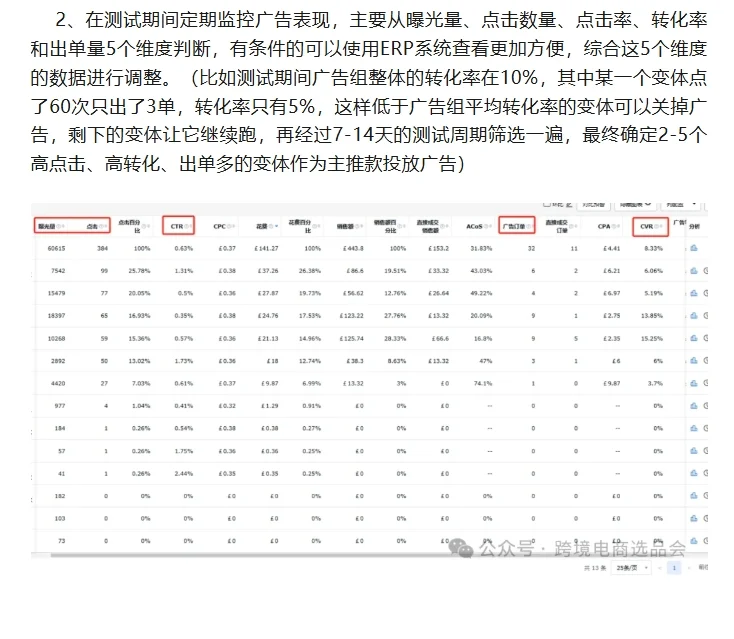Open the analysis icon in the 2892 row

click(694, 360)
